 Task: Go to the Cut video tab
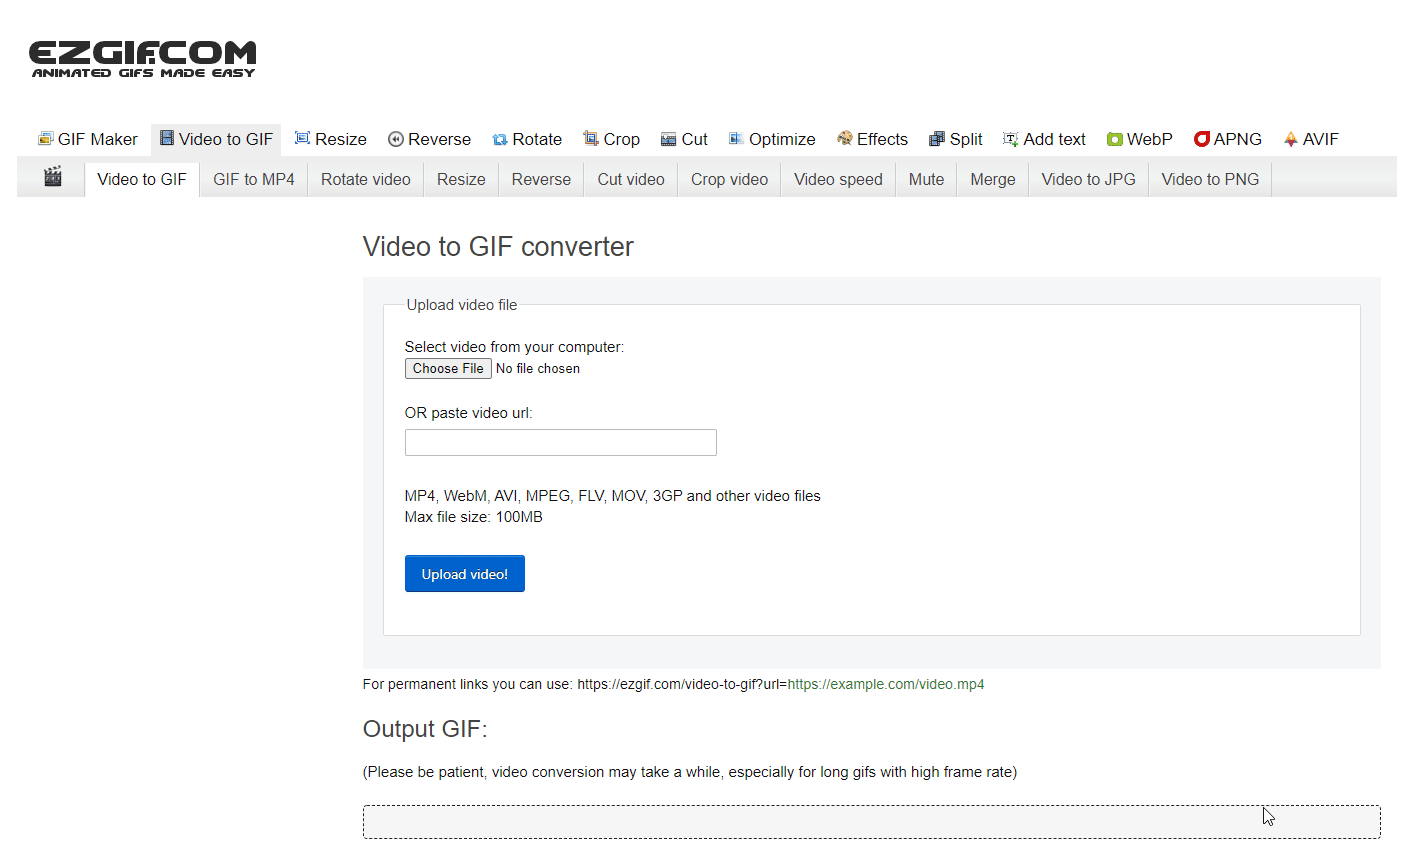pos(631,180)
